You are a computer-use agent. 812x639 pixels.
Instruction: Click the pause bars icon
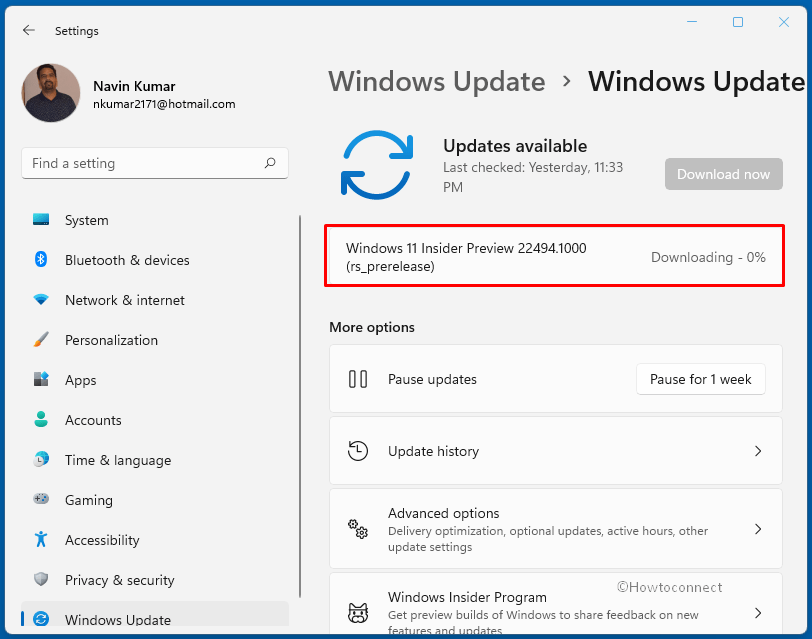(358, 379)
